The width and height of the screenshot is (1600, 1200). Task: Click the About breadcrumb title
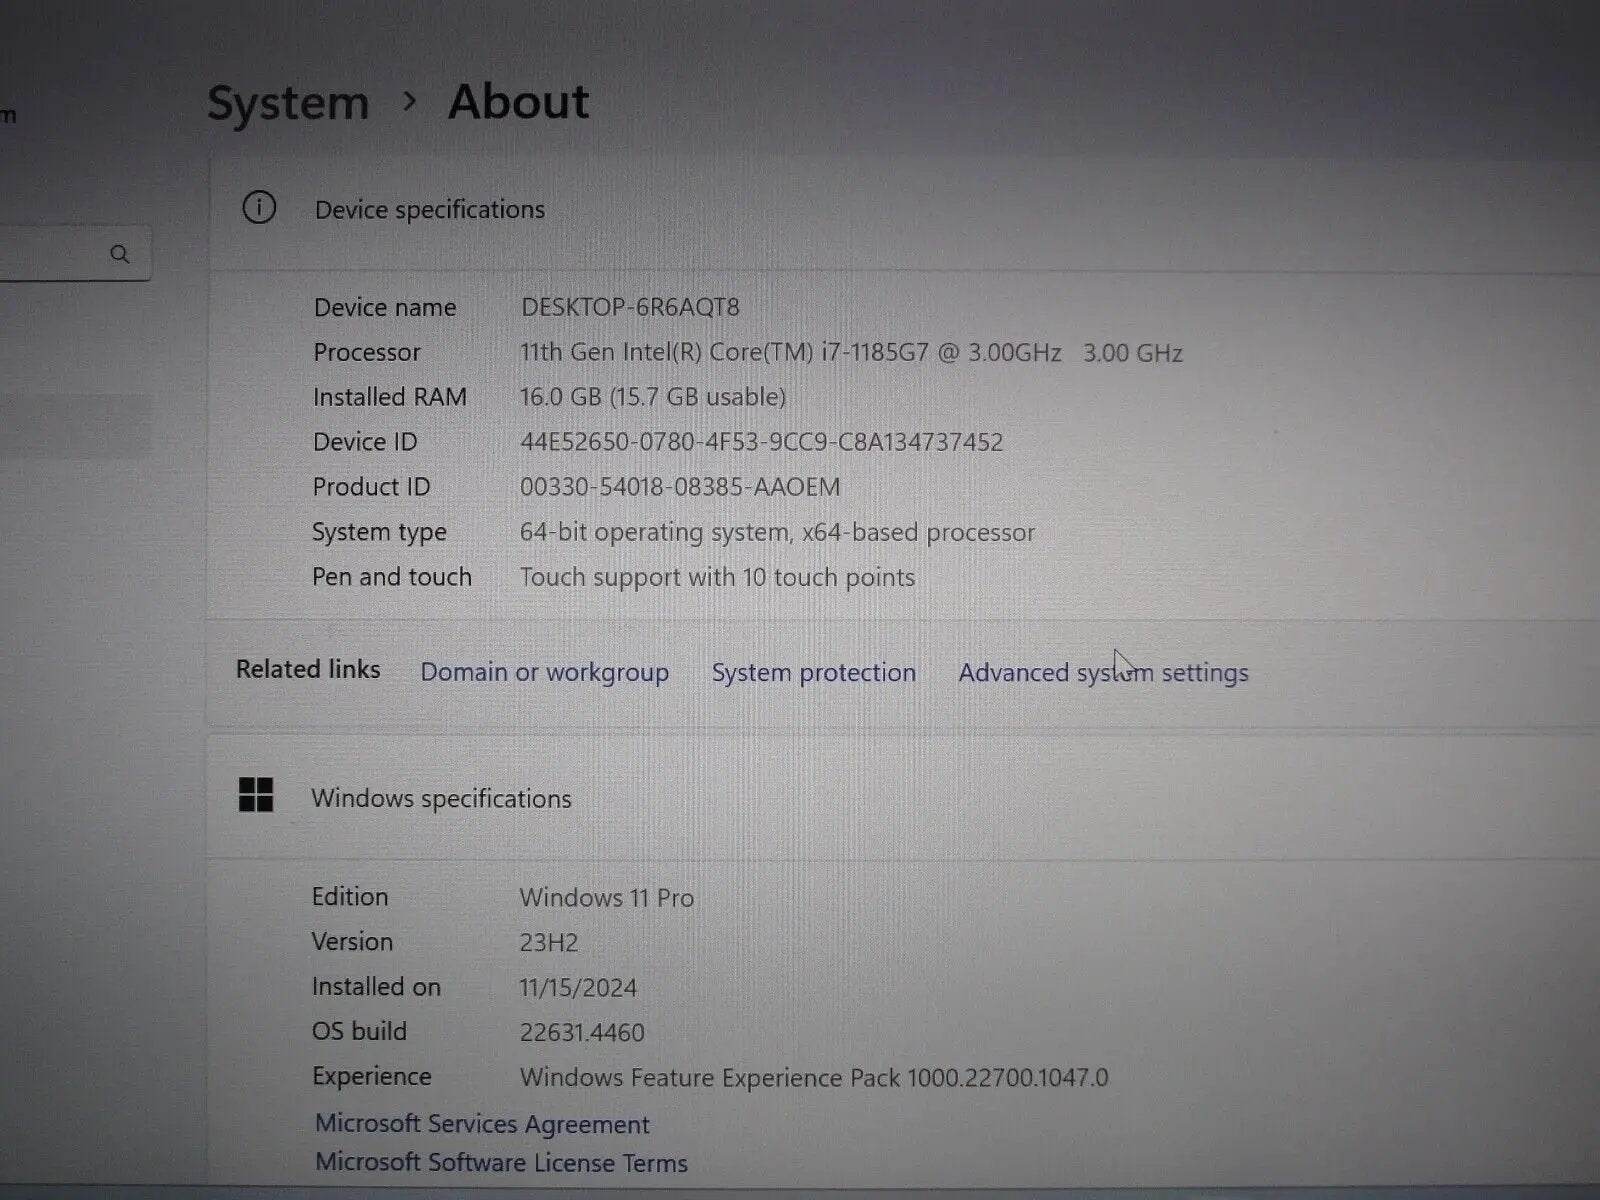click(518, 102)
